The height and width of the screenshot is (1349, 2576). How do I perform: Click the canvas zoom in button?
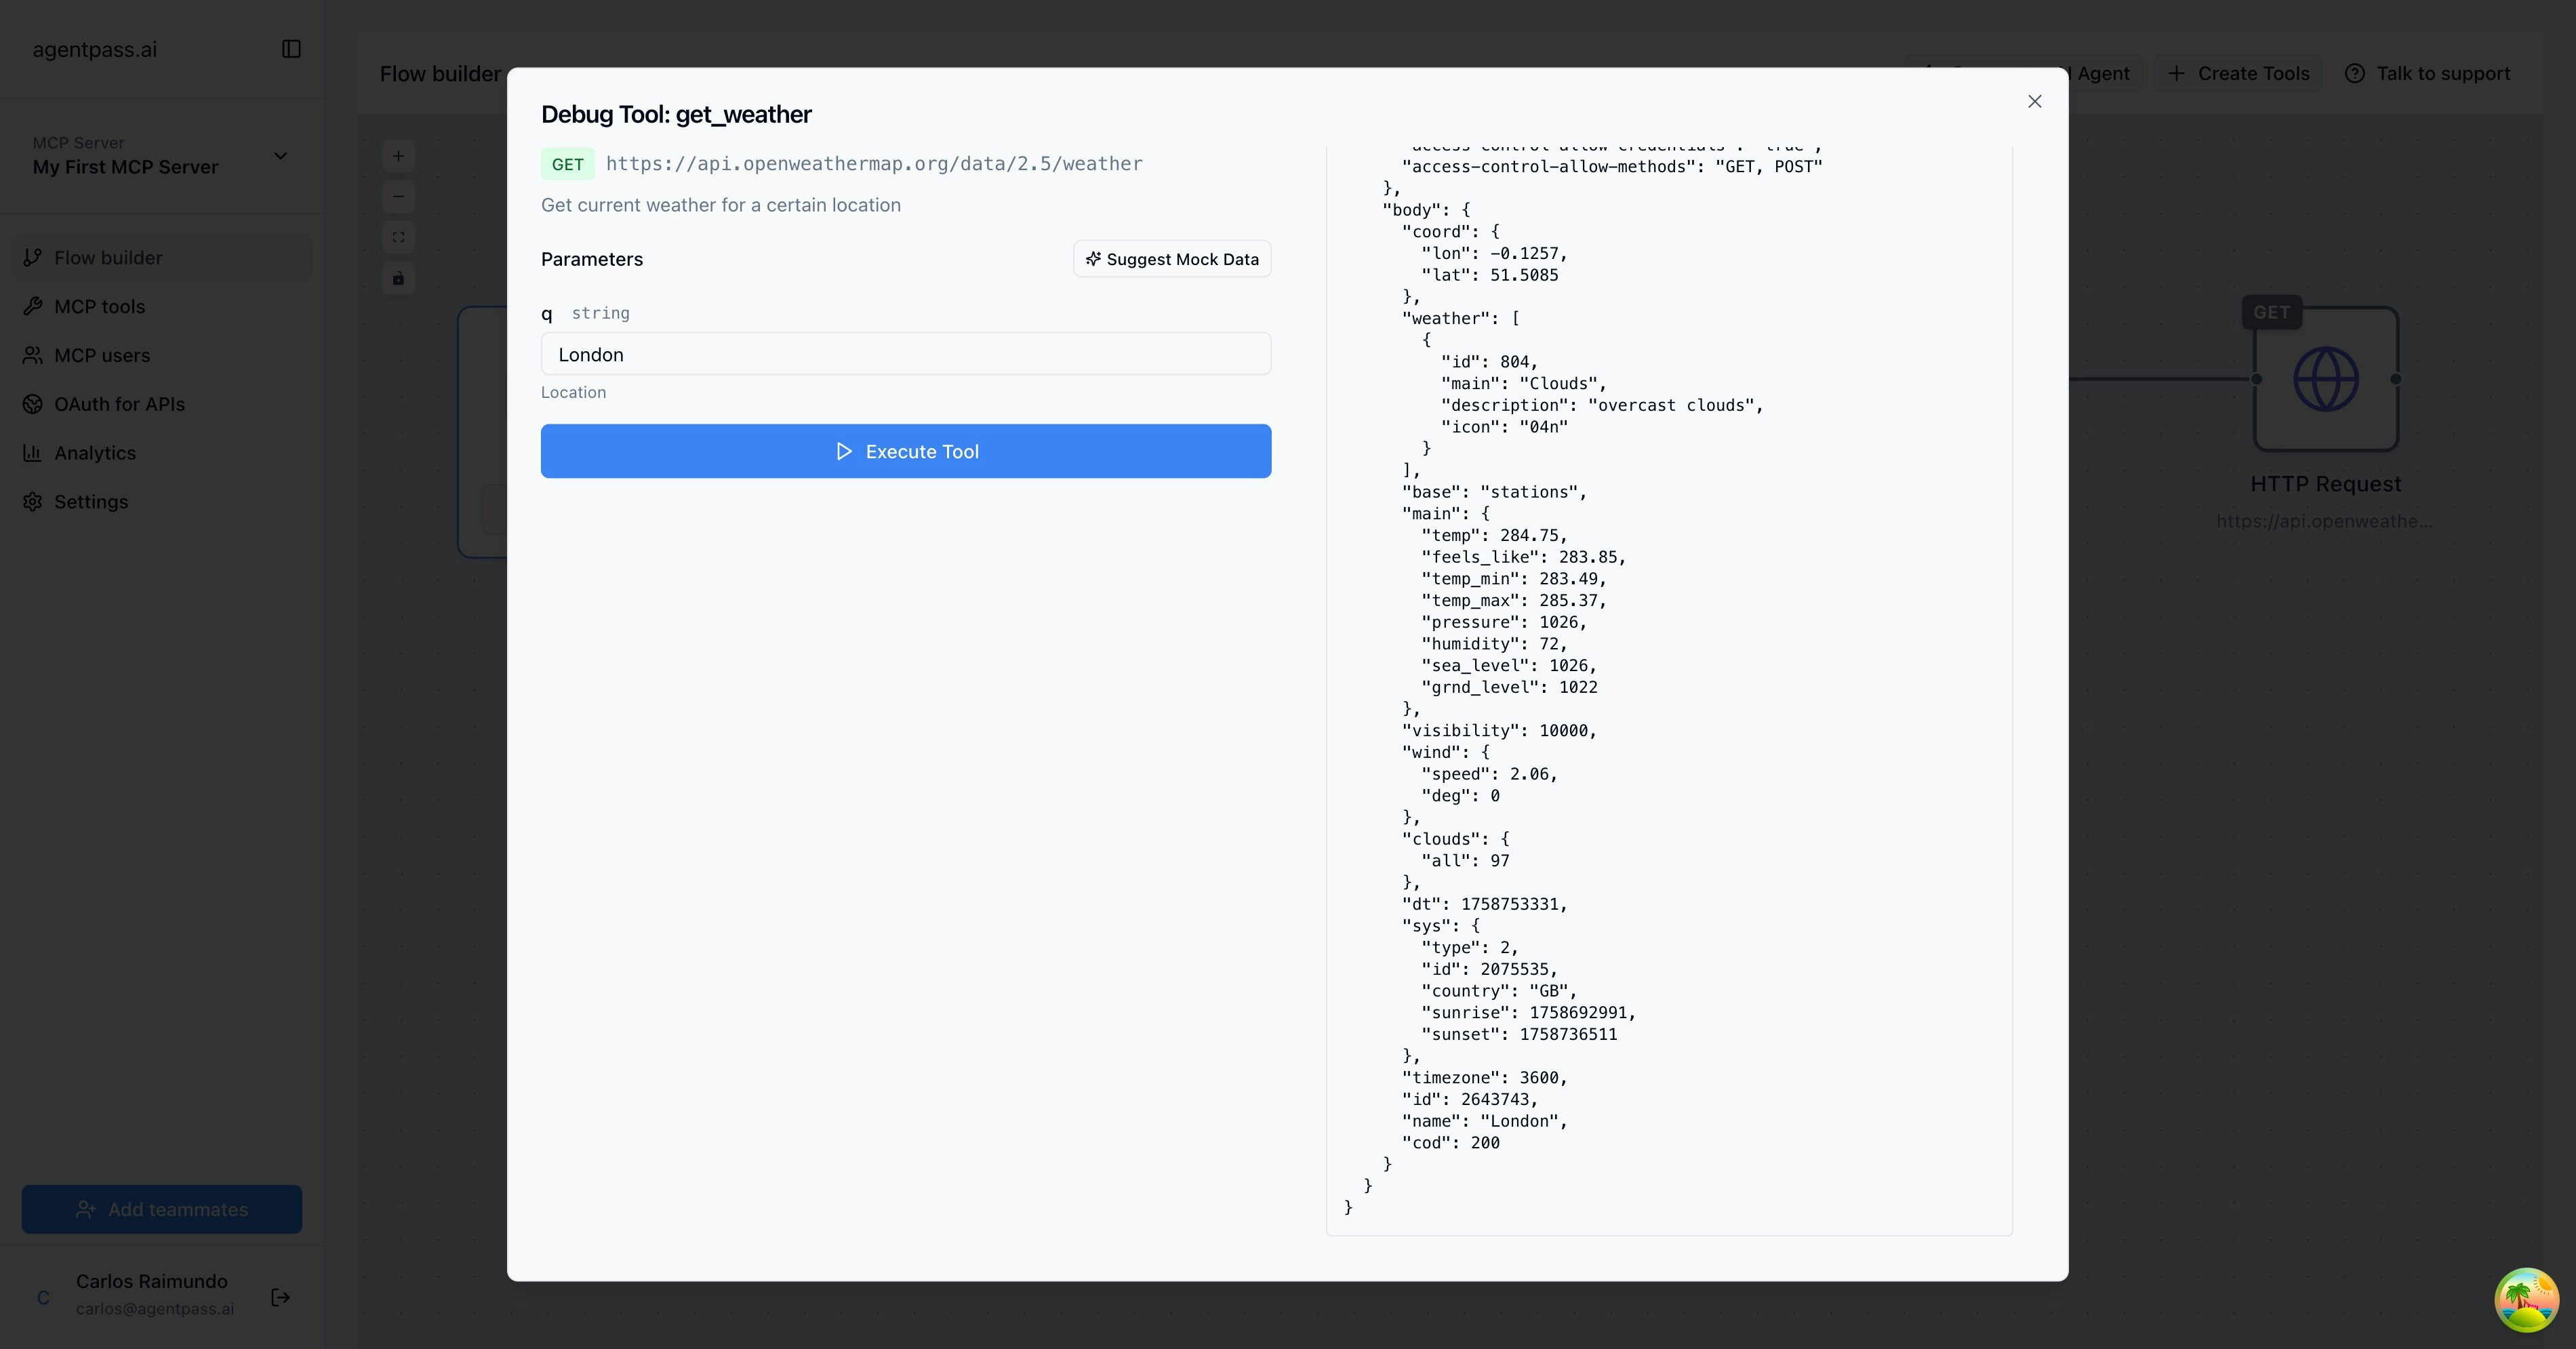pos(398,156)
